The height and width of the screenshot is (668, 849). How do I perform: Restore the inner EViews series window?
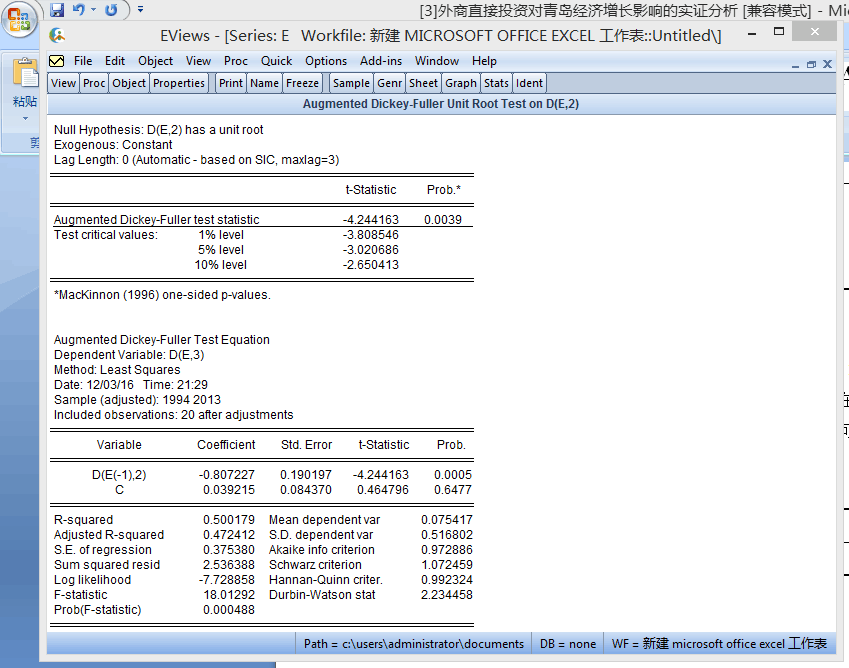[811, 64]
